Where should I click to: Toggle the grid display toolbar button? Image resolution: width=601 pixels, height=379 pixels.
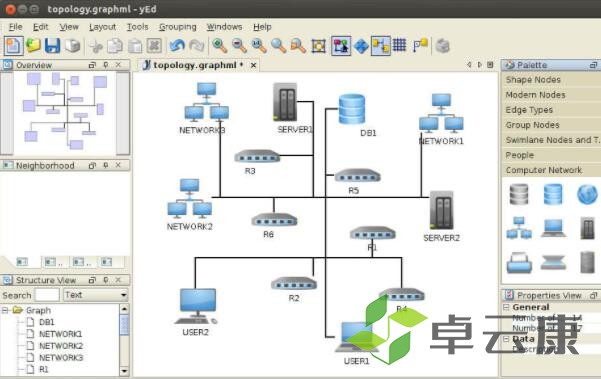(x=399, y=45)
